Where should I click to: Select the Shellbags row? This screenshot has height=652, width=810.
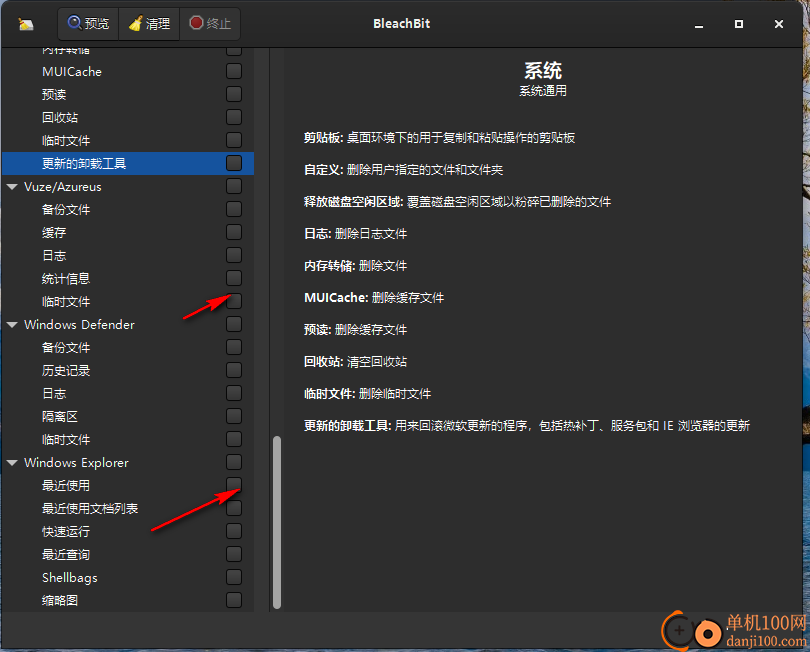128,577
